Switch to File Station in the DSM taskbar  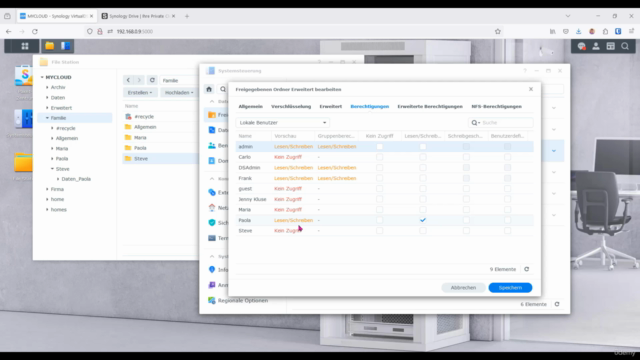tap(49, 46)
